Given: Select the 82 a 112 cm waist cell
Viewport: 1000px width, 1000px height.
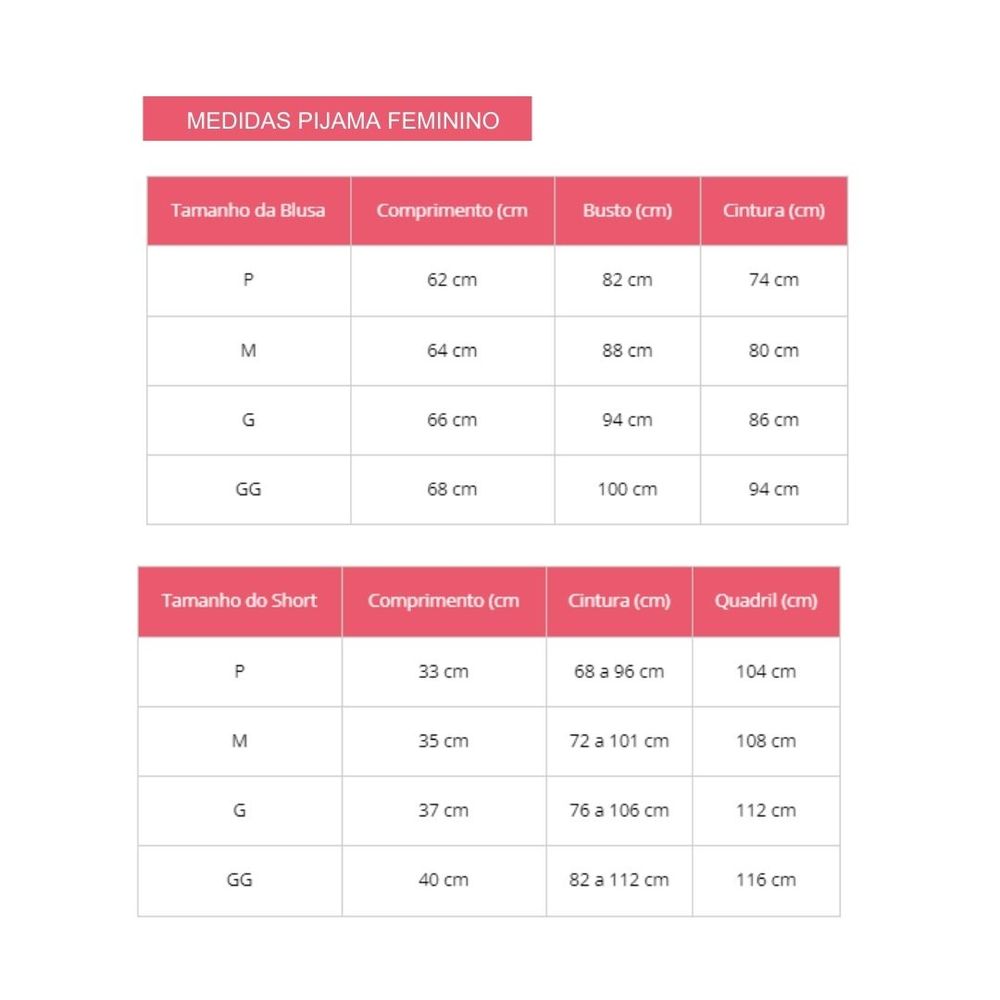Looking at the screenshot, I should (x=619, y=880).
